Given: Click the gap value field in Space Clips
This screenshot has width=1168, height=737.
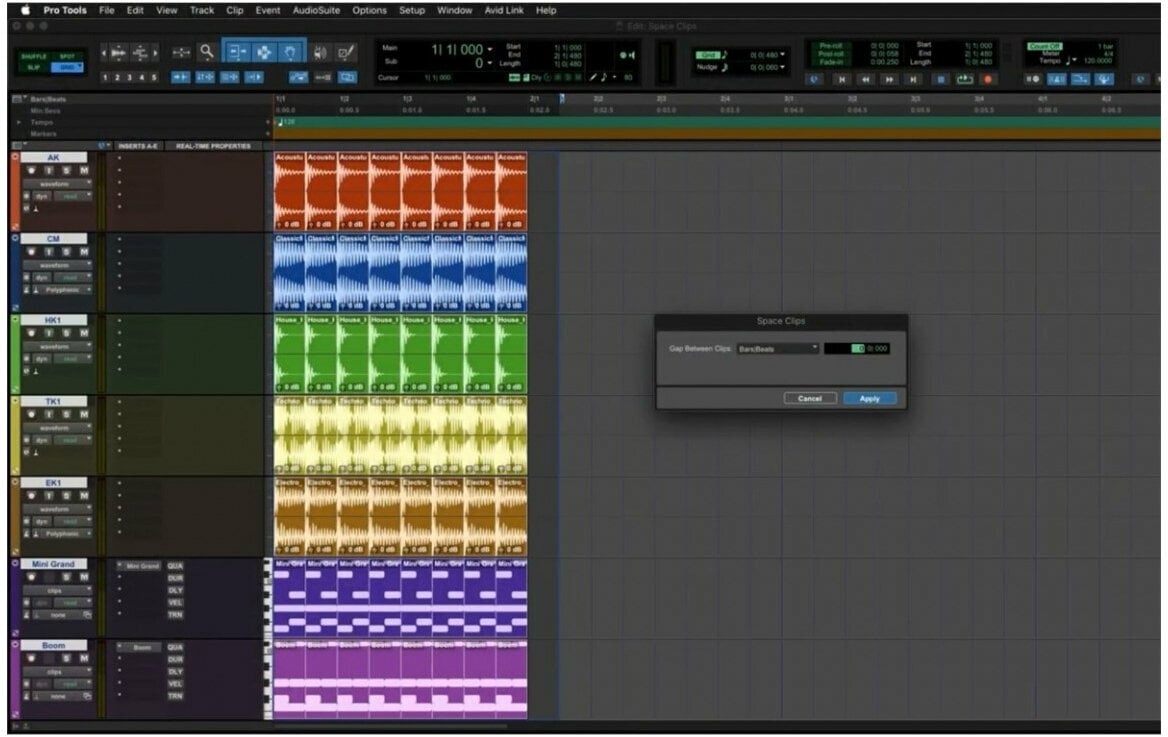Looking at the screenshot, I should click(x=856, y=348).
